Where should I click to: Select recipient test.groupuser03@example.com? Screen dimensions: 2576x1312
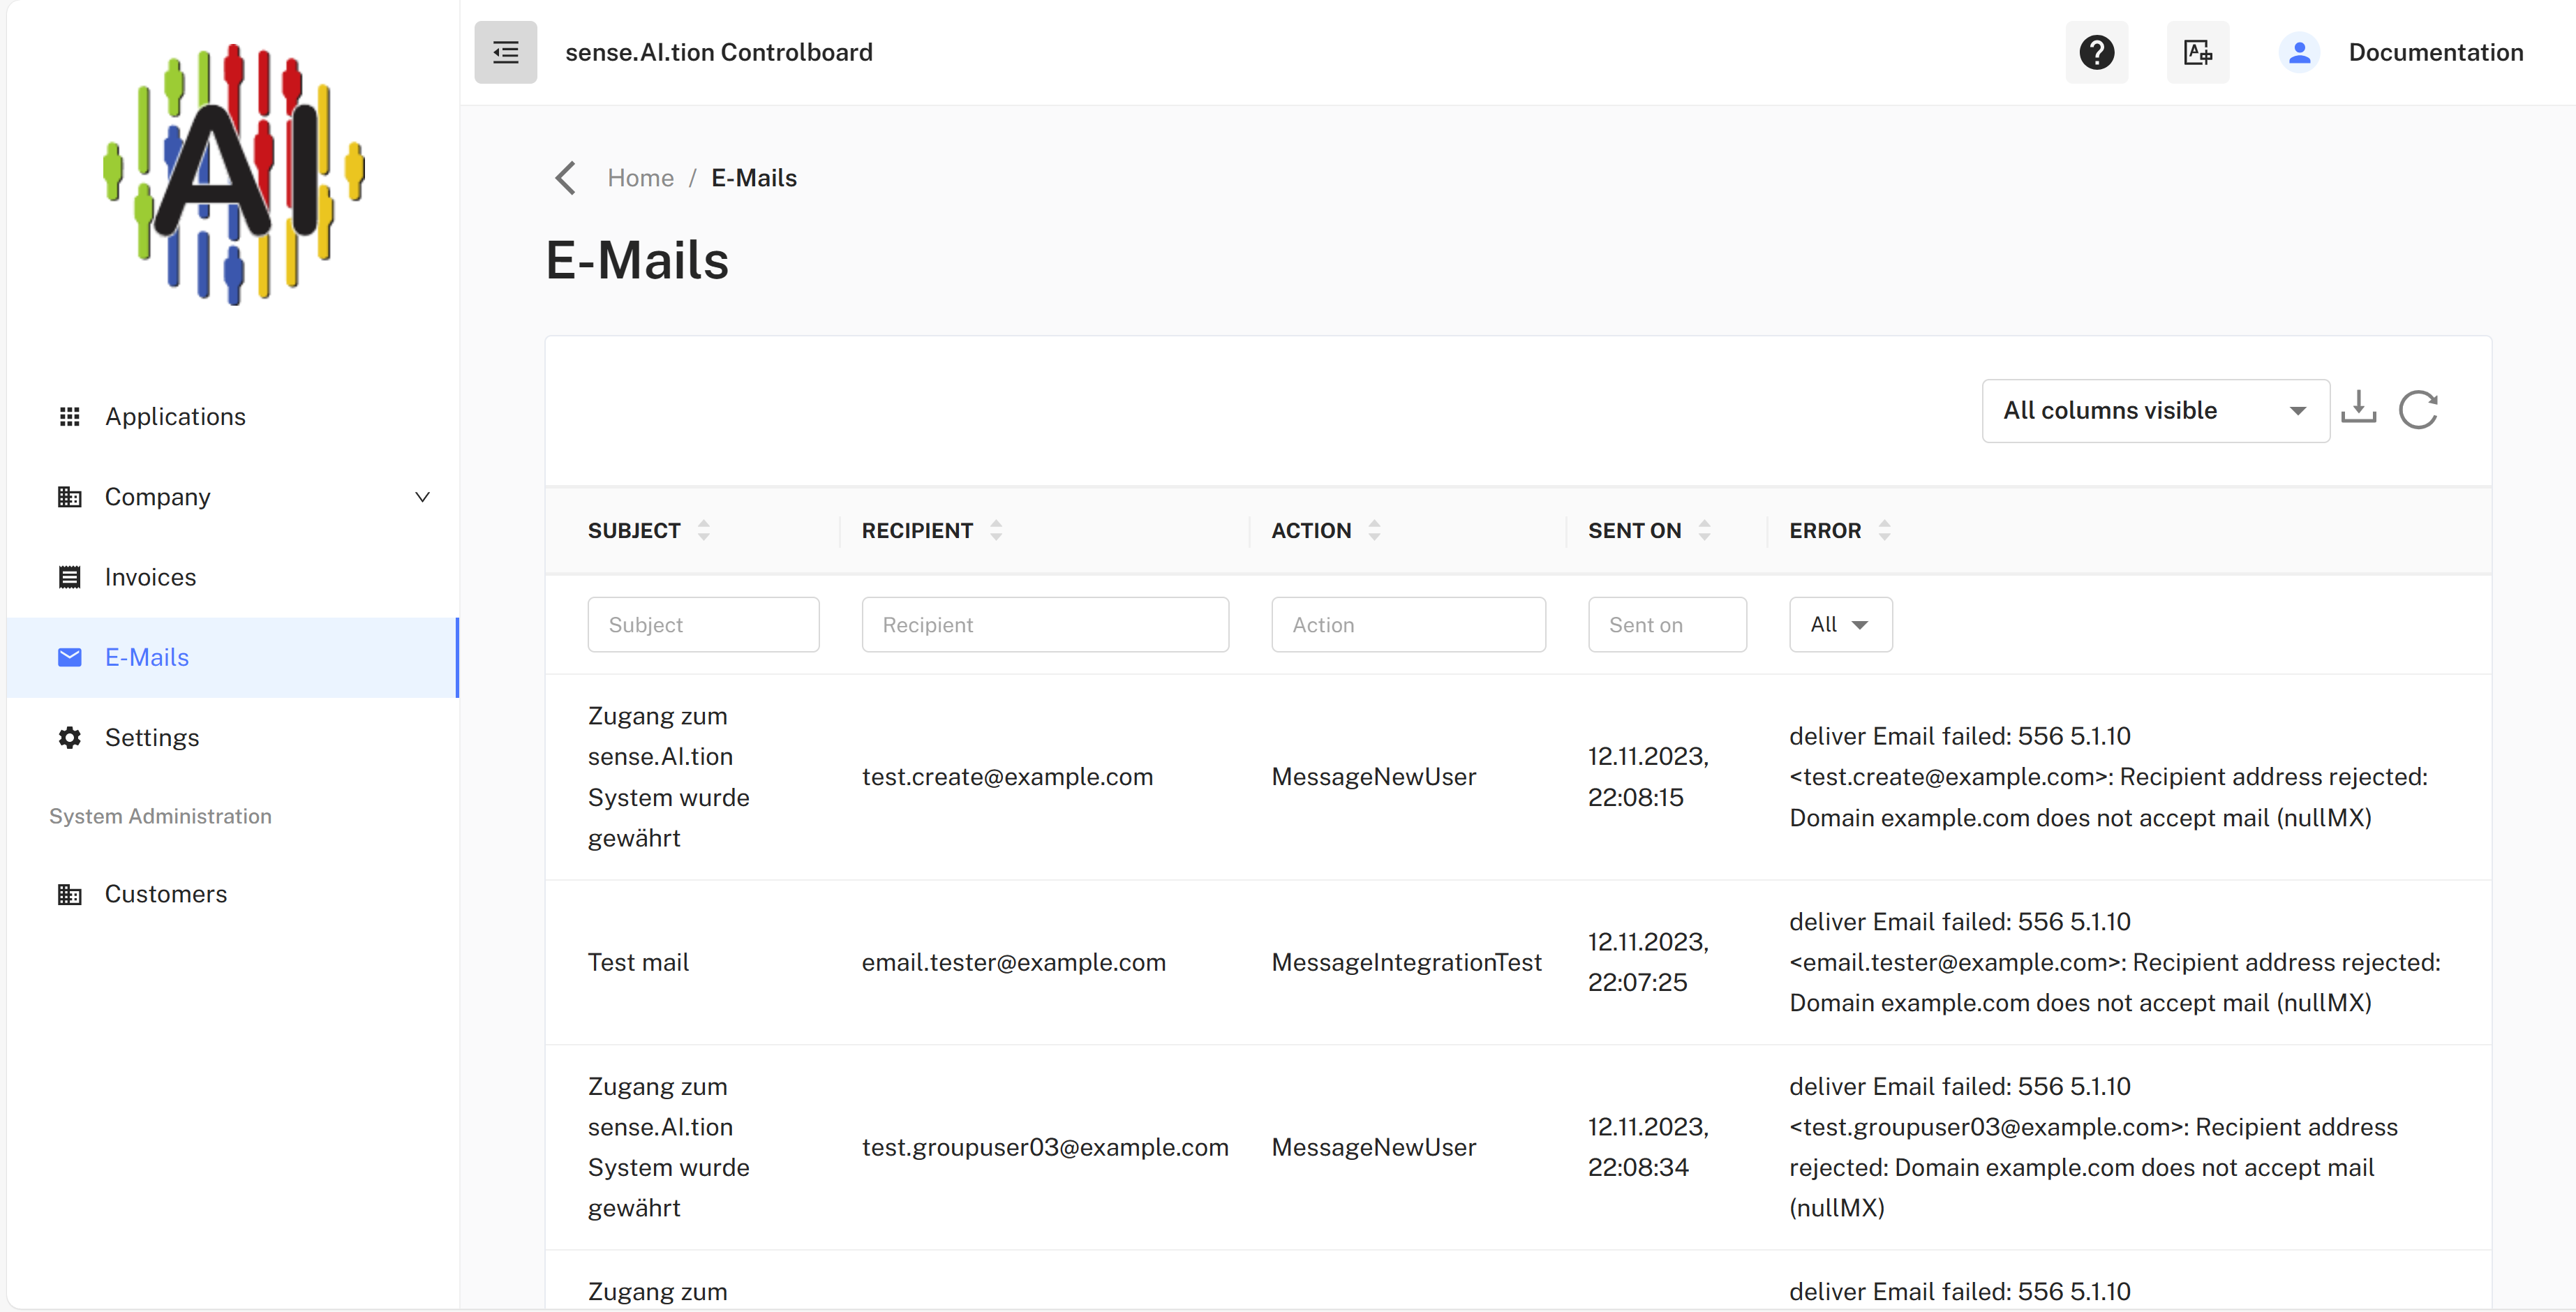(1045, 1147)
